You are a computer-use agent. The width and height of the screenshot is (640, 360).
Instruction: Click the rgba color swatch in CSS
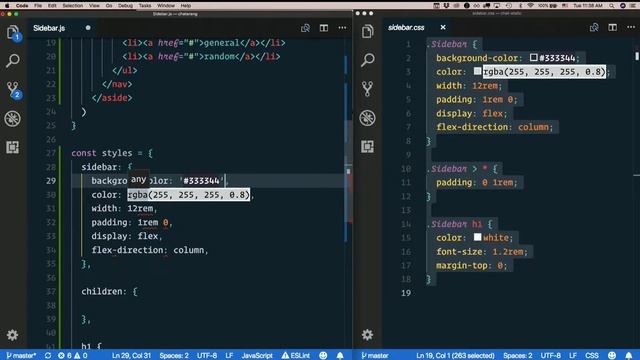pyautogui.click(x=477, y=71)
